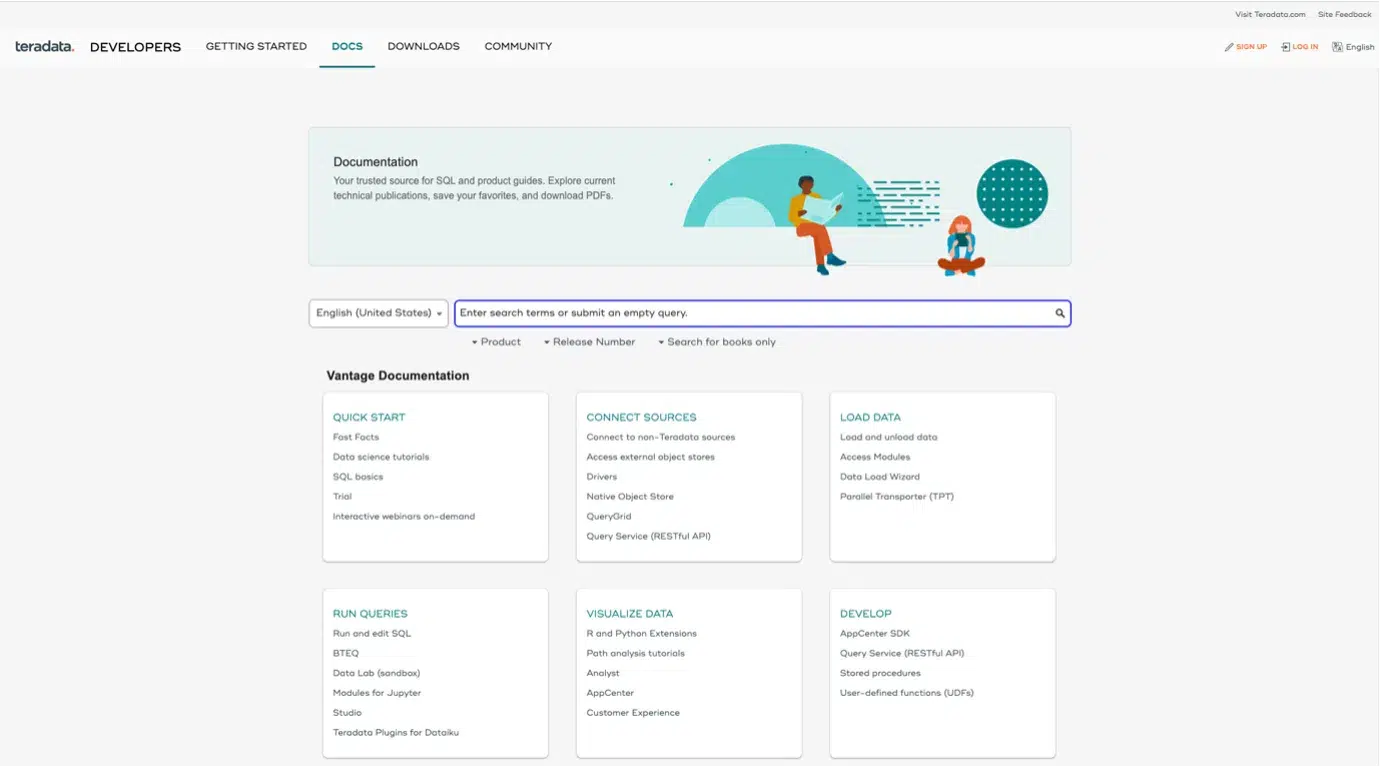The height and width of the screenshot is (770, 1384).
Task: Open the Getting Started menu
Action: coord(256,47)
